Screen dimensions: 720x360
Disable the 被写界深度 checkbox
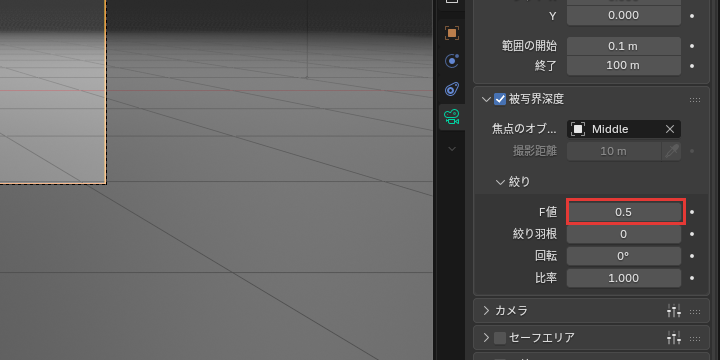click(x=500, y=99)
